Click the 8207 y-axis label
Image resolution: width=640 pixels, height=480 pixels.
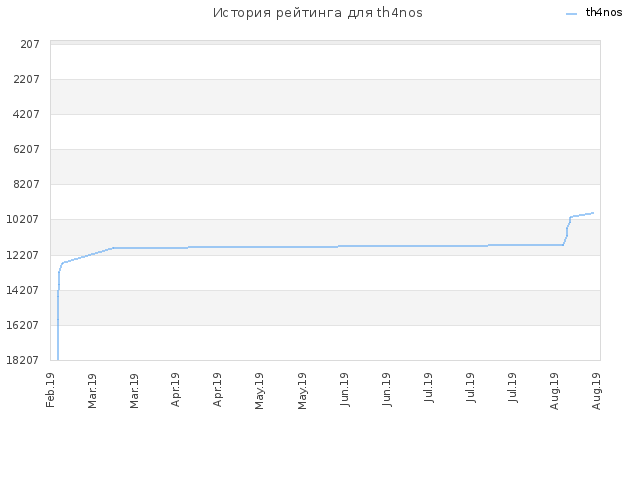click(x=27, y=184)
